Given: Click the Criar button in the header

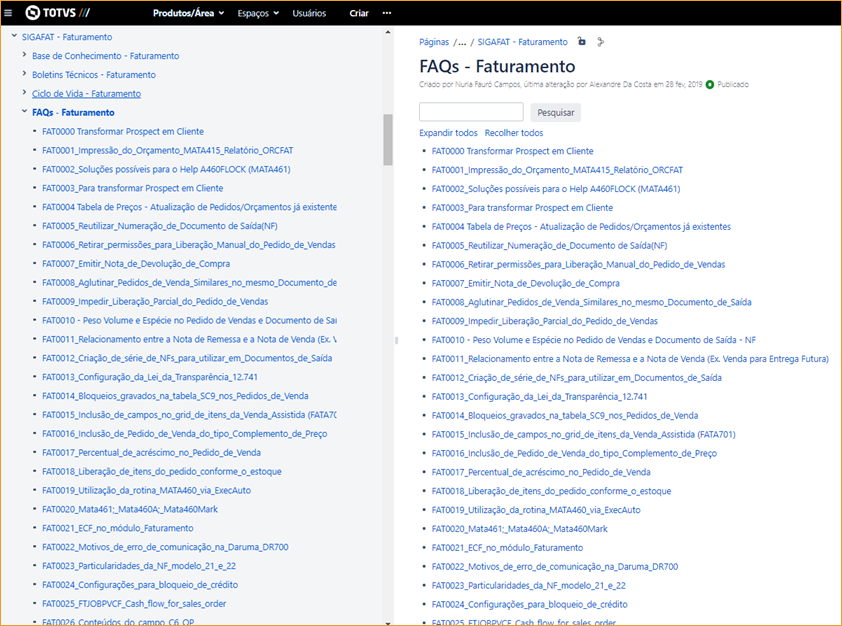Looking at the screenshot, I should point(359,13).
